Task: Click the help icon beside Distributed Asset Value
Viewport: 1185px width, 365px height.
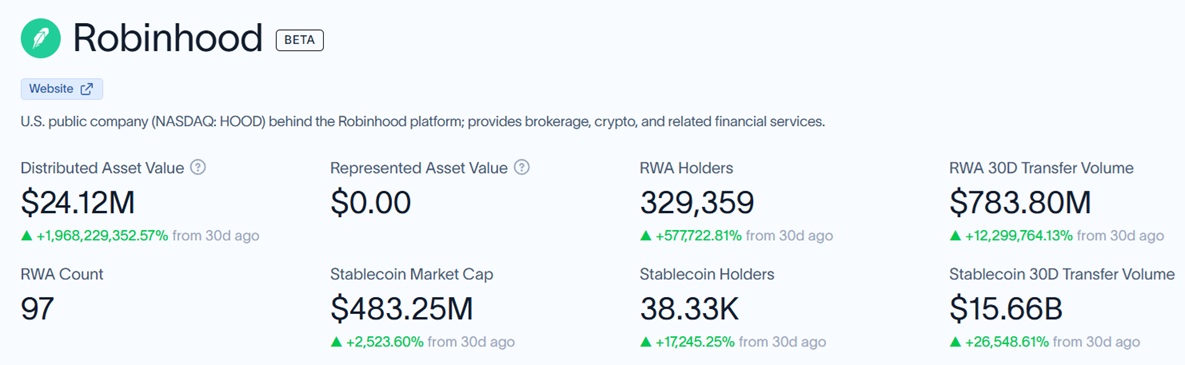Action: (198, 168)
